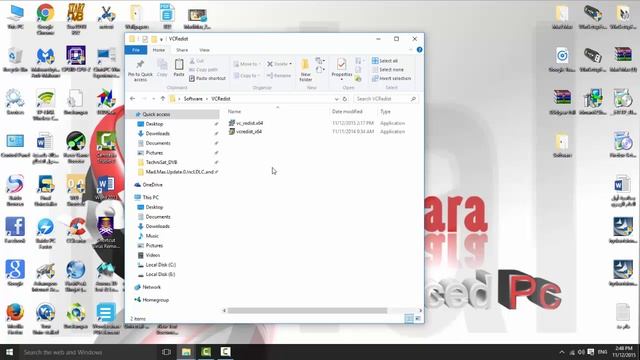Go back with the Back arrow
This screenshot has width=640, height=360.
tap(132, 99)
